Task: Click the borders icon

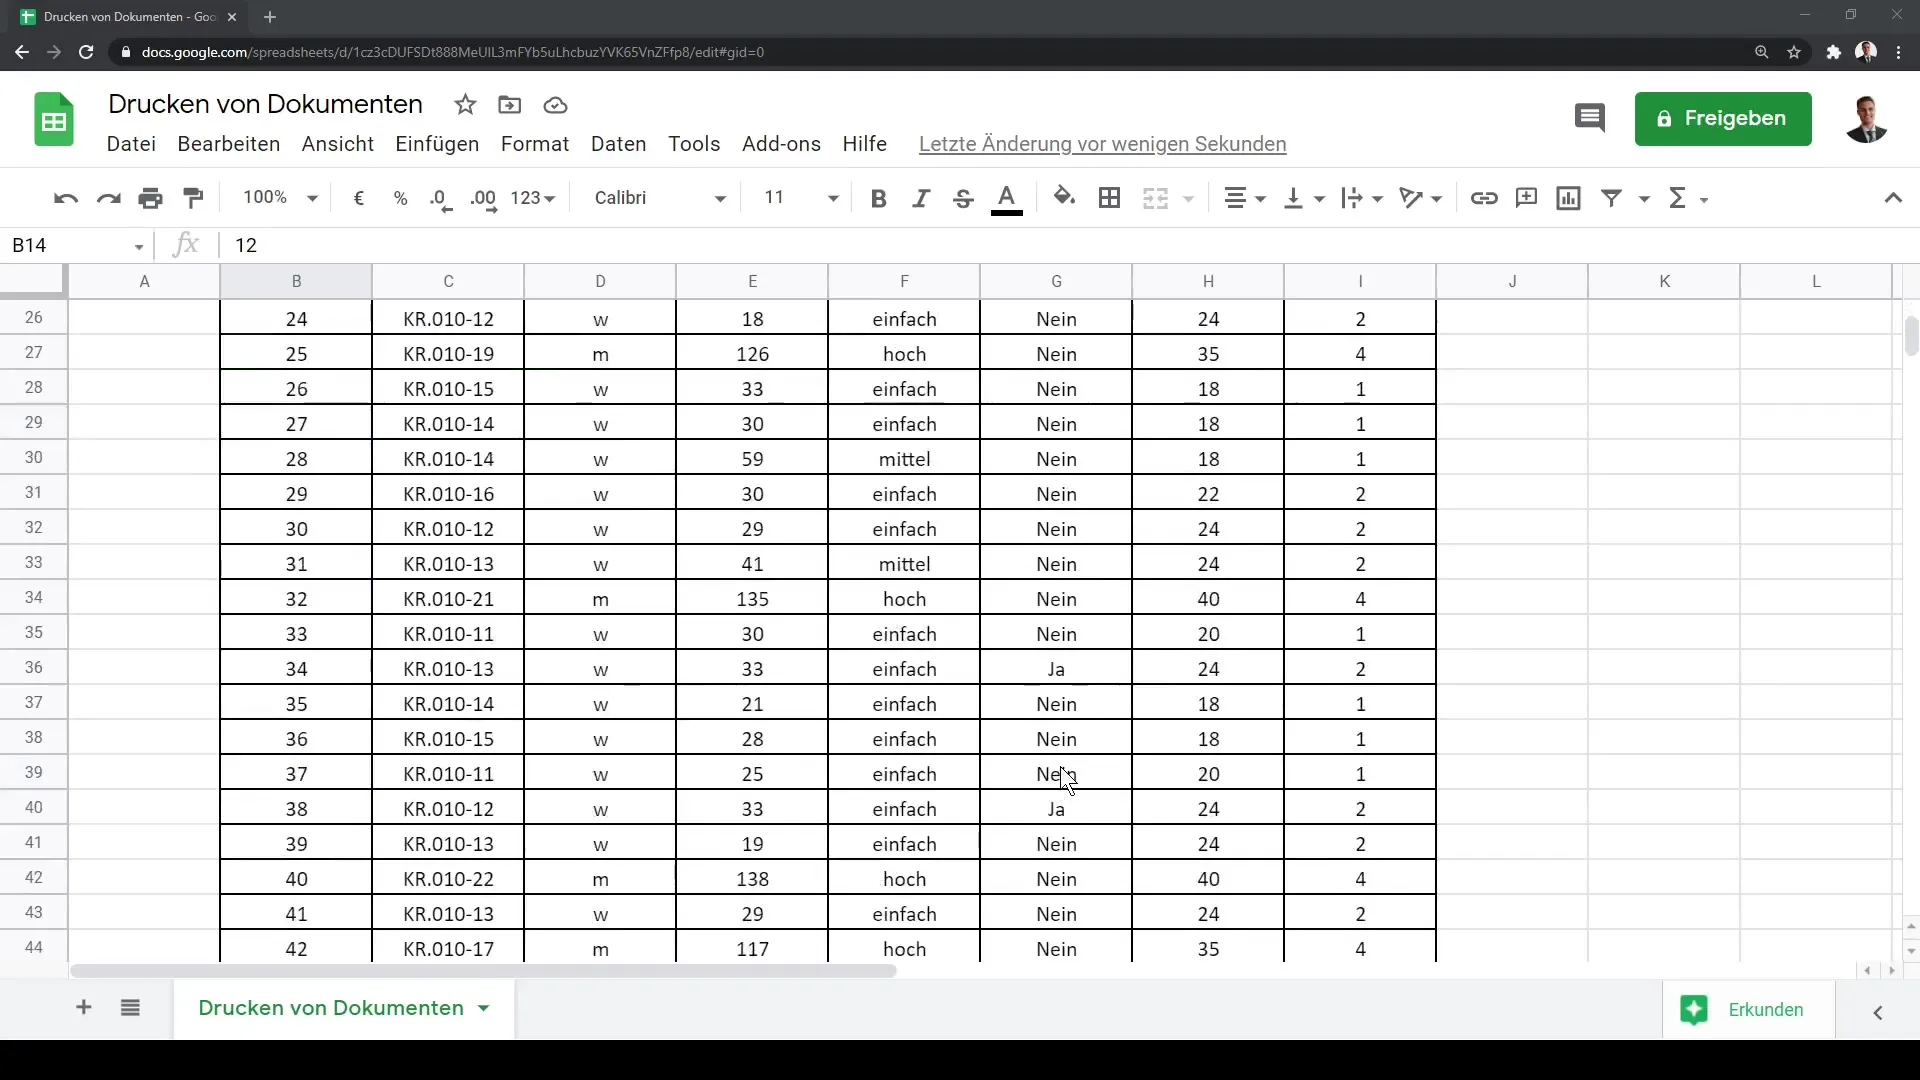Action: [1110, 198]
